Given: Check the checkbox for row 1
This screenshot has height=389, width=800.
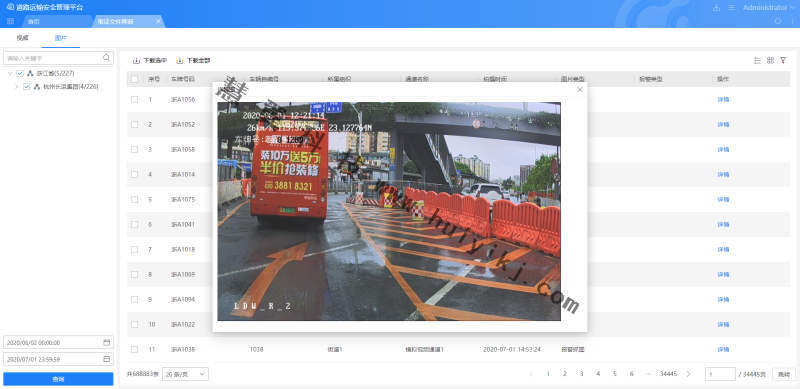Looking at the screenshot, I should (x=134, y=100).
